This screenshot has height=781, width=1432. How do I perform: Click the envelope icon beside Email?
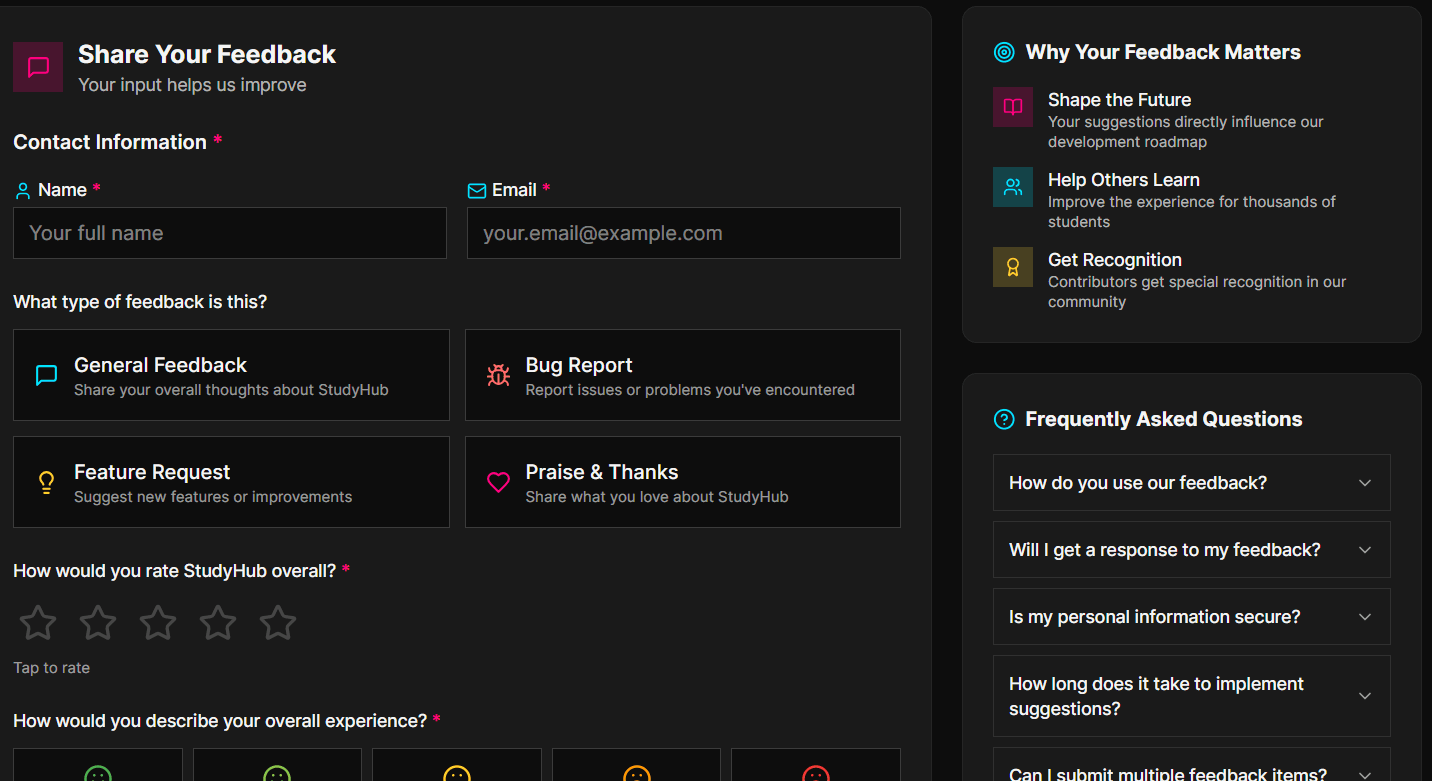[477, 190]
